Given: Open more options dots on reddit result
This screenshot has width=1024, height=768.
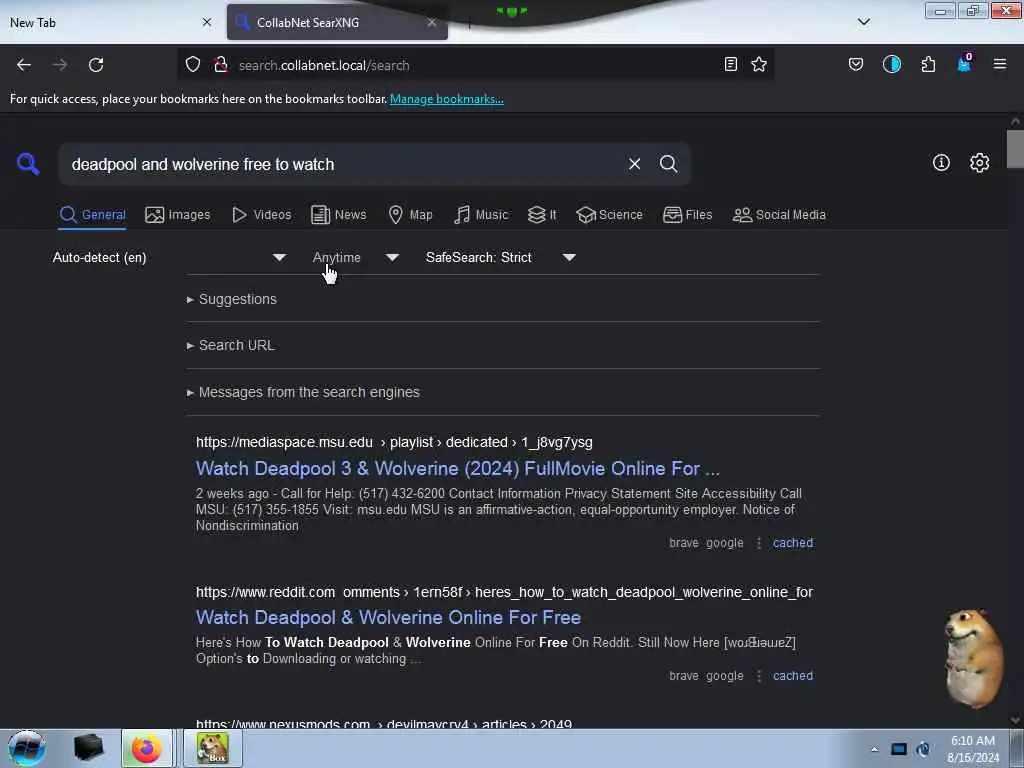Looking at the screenshot, I should point(759,676).
